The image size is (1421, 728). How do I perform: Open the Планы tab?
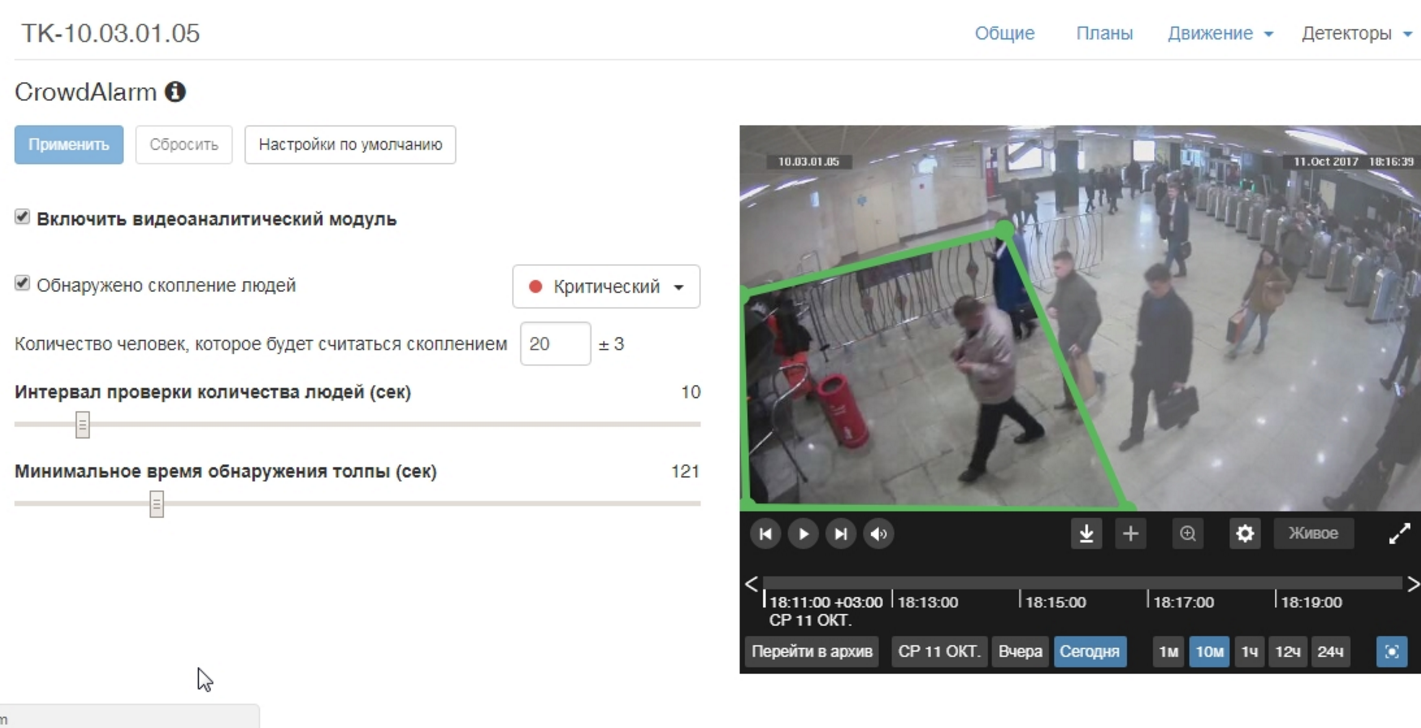pos(1104,33)
